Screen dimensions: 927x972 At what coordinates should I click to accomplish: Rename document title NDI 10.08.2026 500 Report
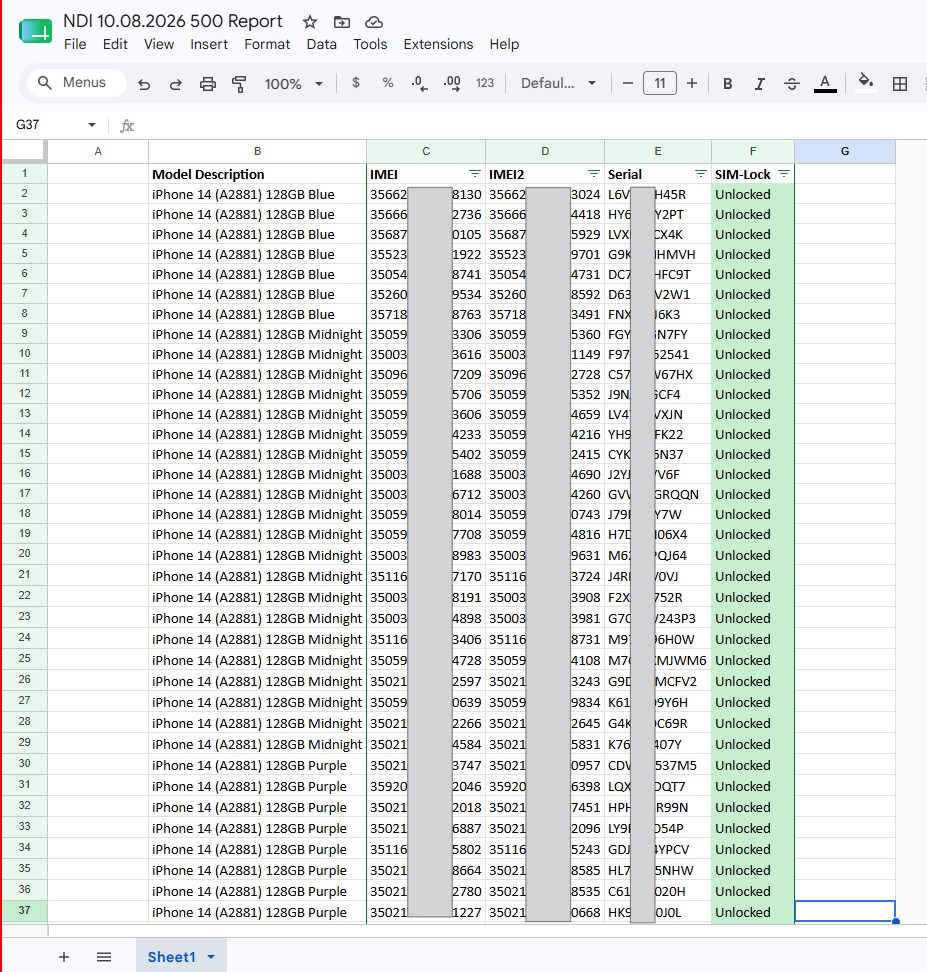(172, 21)
